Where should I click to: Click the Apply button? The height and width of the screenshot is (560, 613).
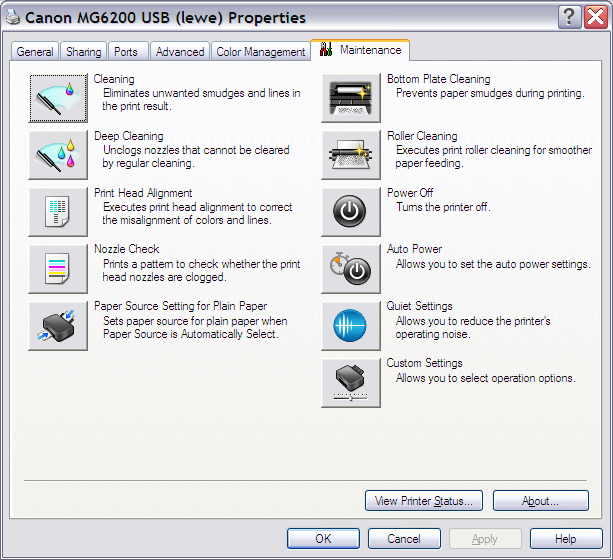485,538
